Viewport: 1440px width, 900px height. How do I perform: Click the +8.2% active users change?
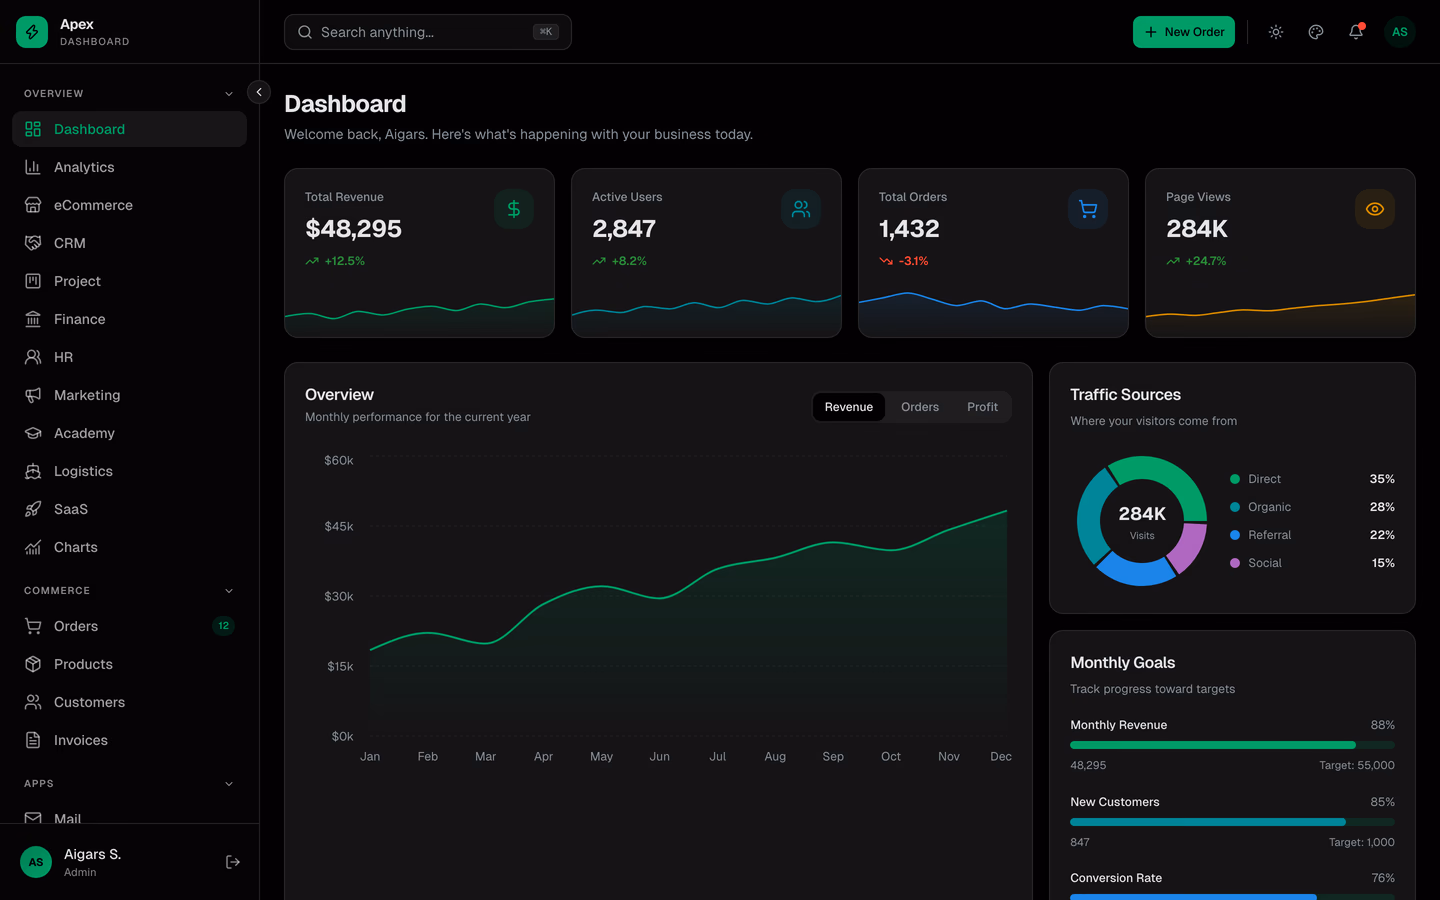pos(619,261)
